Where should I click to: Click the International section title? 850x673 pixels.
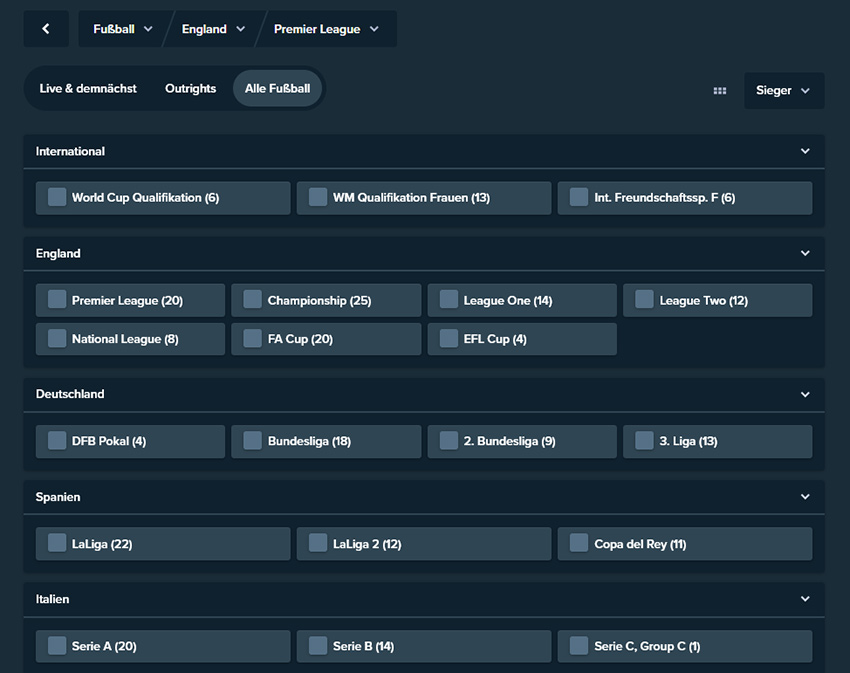pyautogui.click(x=70, y=151)
